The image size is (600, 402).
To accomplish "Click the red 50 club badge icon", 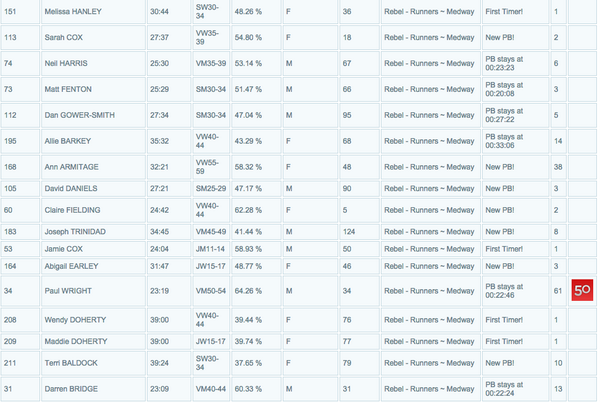I will pos(582,290).
